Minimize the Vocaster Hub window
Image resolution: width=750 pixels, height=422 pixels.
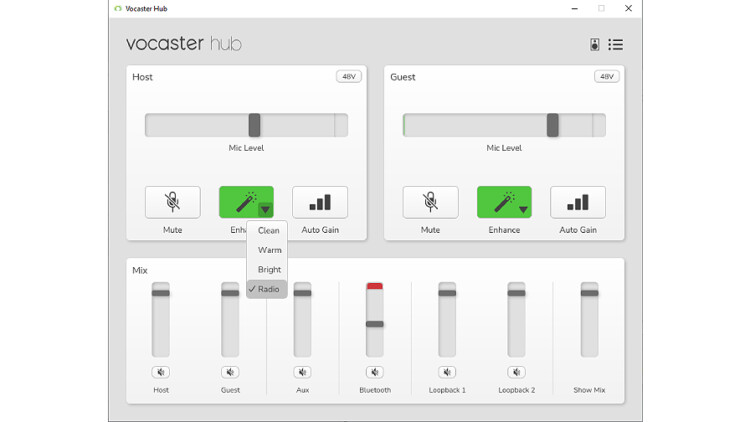574,9
